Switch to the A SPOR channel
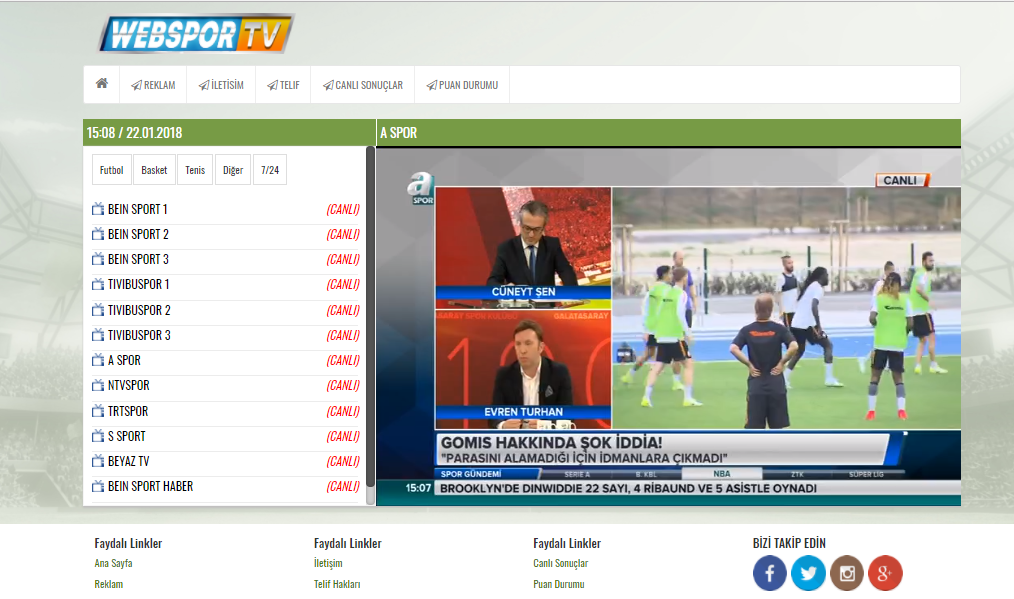This screenshot has height=599, width=1014. pos(124,360)
